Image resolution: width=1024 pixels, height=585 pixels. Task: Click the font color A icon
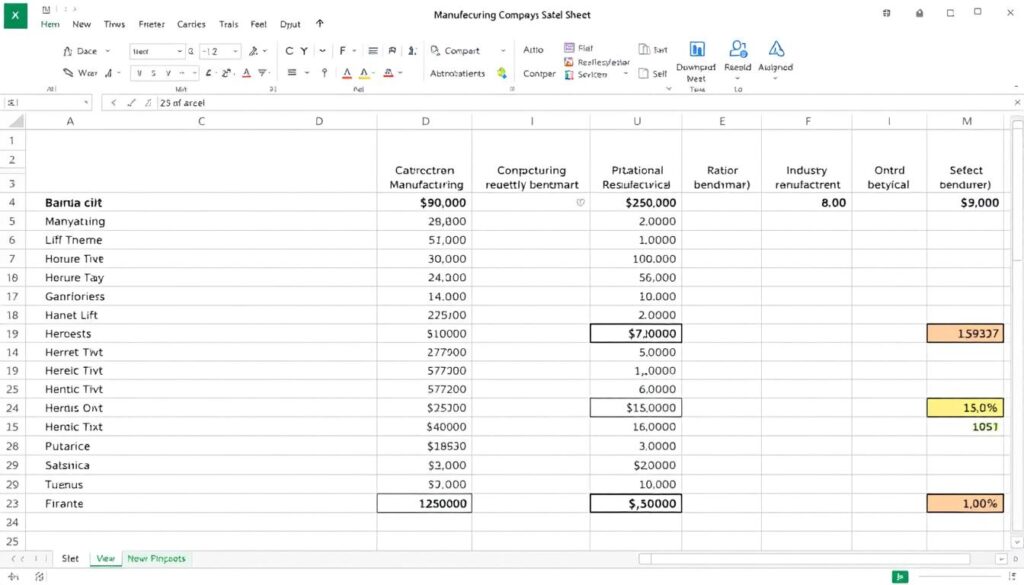pos(246,72)
